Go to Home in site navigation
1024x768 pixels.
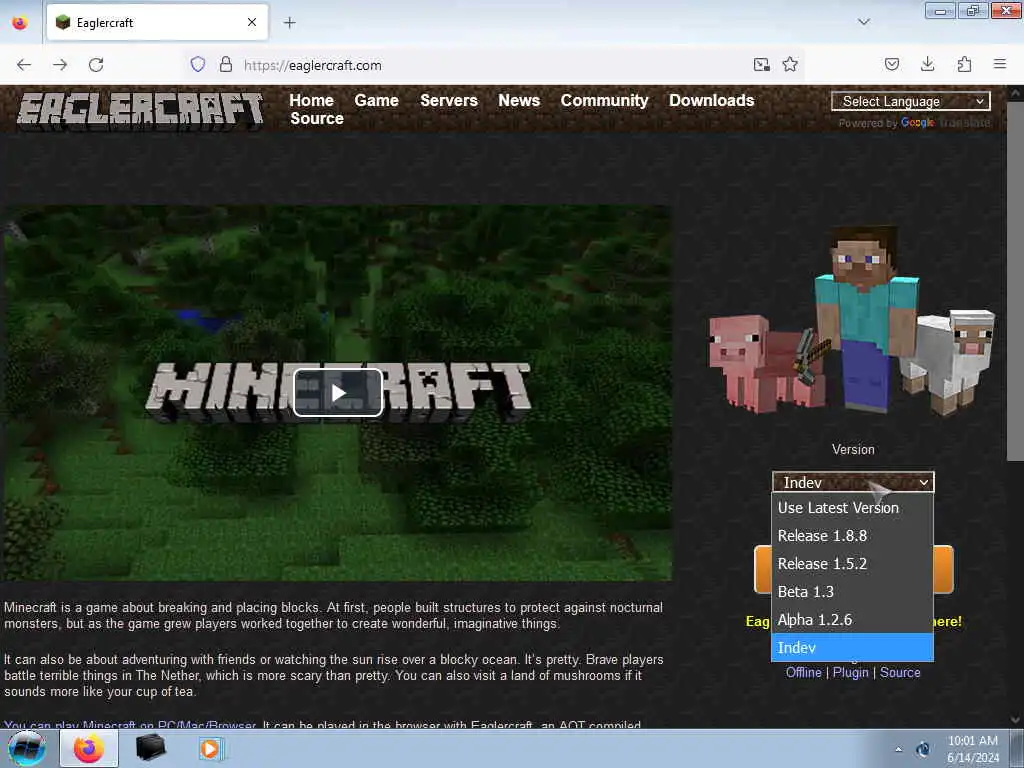[312, 101]
